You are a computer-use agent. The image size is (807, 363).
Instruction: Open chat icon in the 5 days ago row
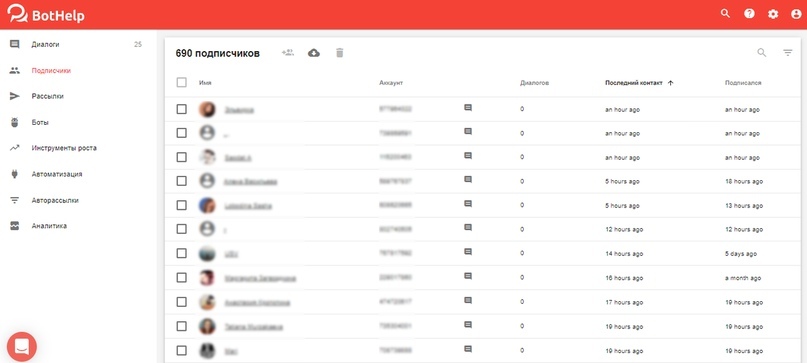pos(468,252)
